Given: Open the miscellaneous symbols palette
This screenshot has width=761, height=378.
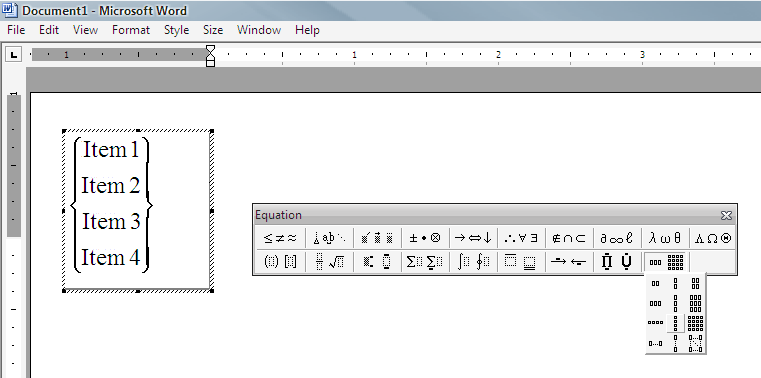Looking at the screenshot, I should [616, 238].
